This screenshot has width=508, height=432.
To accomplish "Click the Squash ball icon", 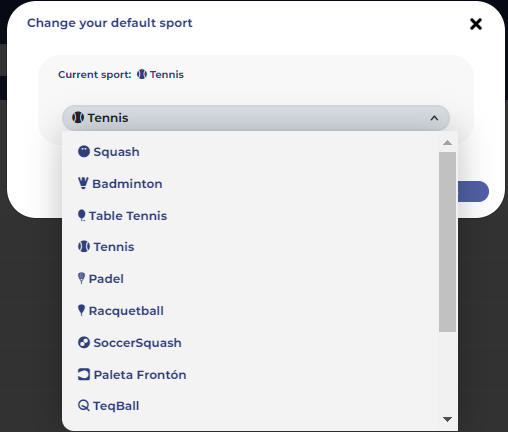I will point(84,151).
